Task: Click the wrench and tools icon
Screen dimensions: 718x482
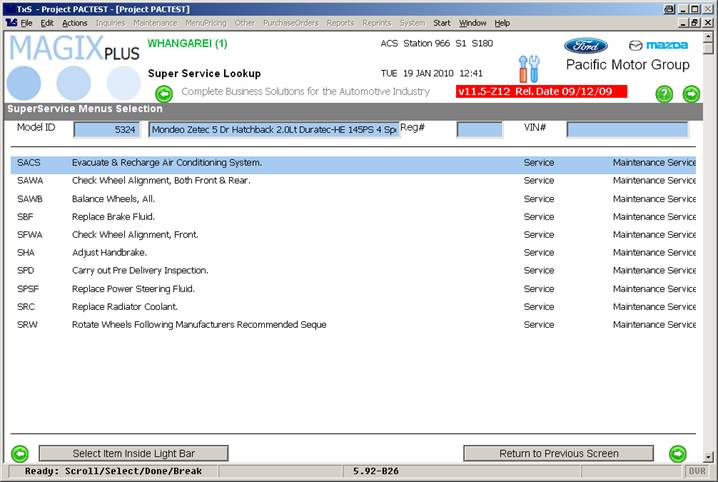Action: click(x=529, y=69)
